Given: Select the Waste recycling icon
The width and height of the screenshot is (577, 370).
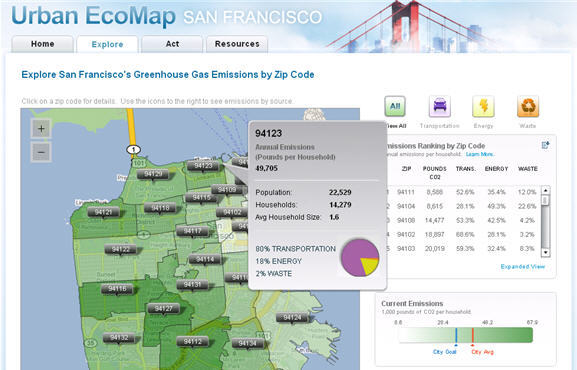Looking at the screenshot, I should coord(528,106).
